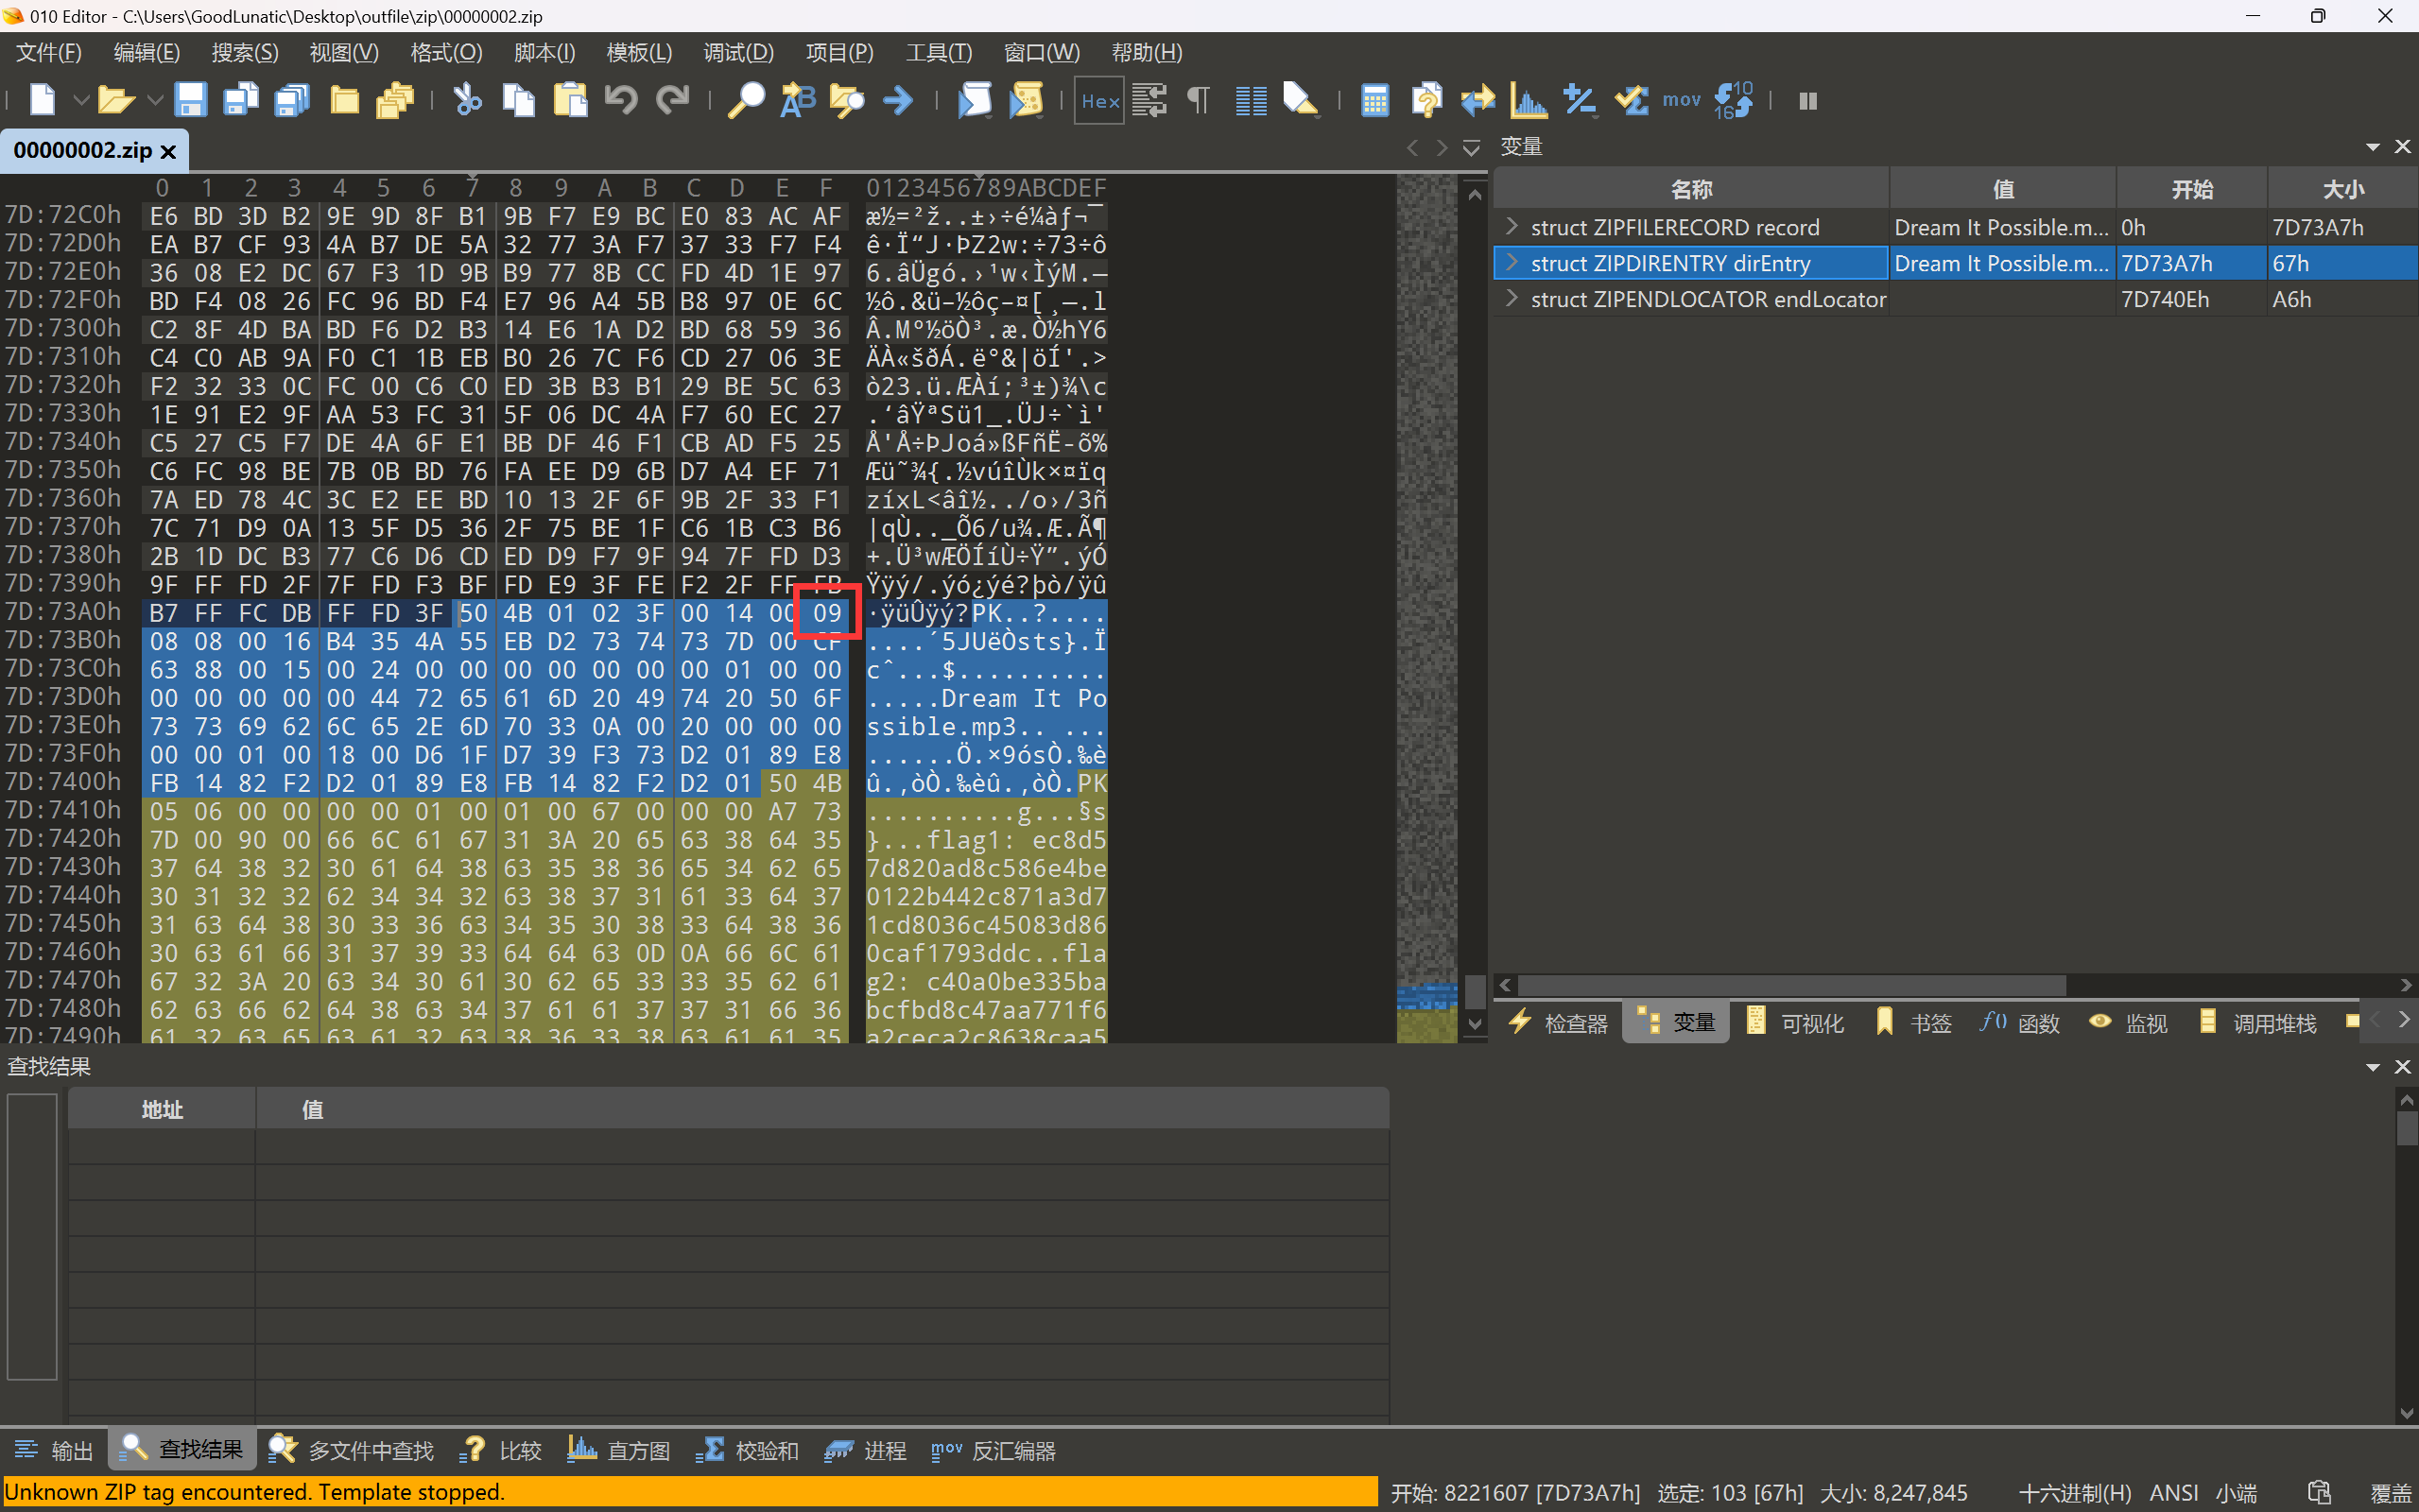2419x1512 pixels.
Task: Expand struct ZIPDIRENTRY dirEntry
Action: [x=1512, y=263]
